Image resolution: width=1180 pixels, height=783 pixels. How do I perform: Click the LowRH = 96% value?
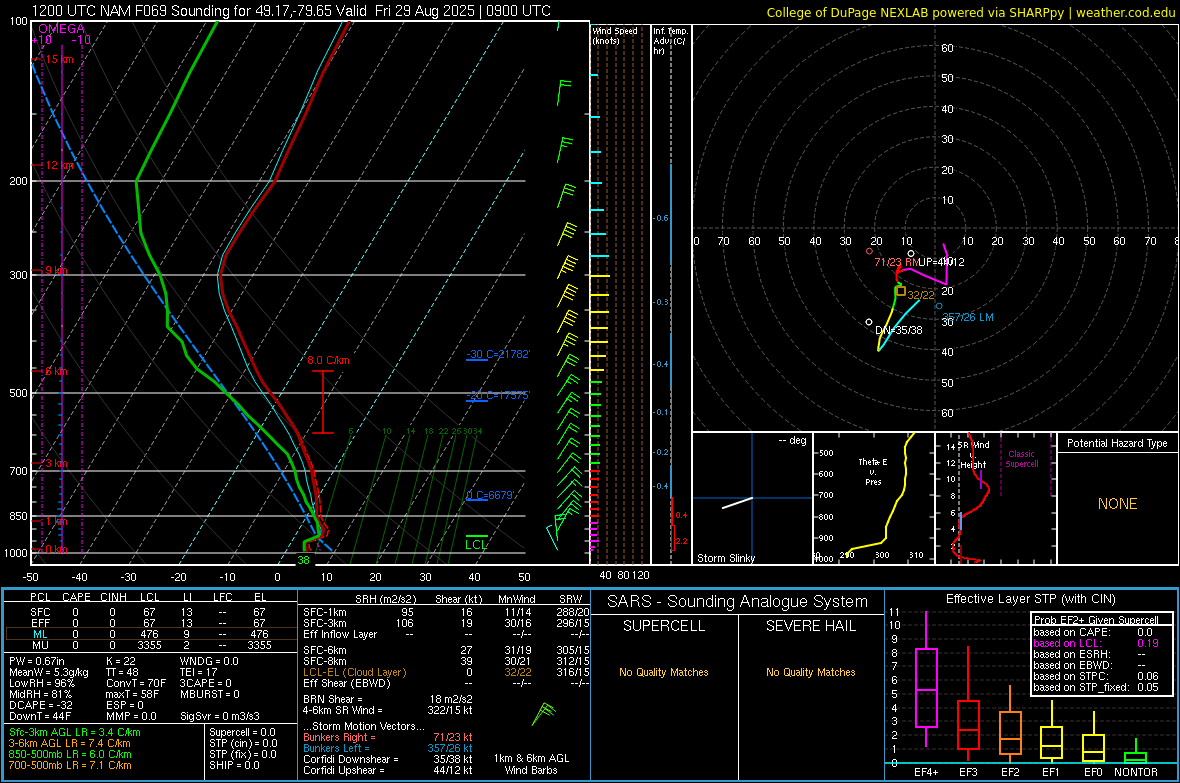41,683
